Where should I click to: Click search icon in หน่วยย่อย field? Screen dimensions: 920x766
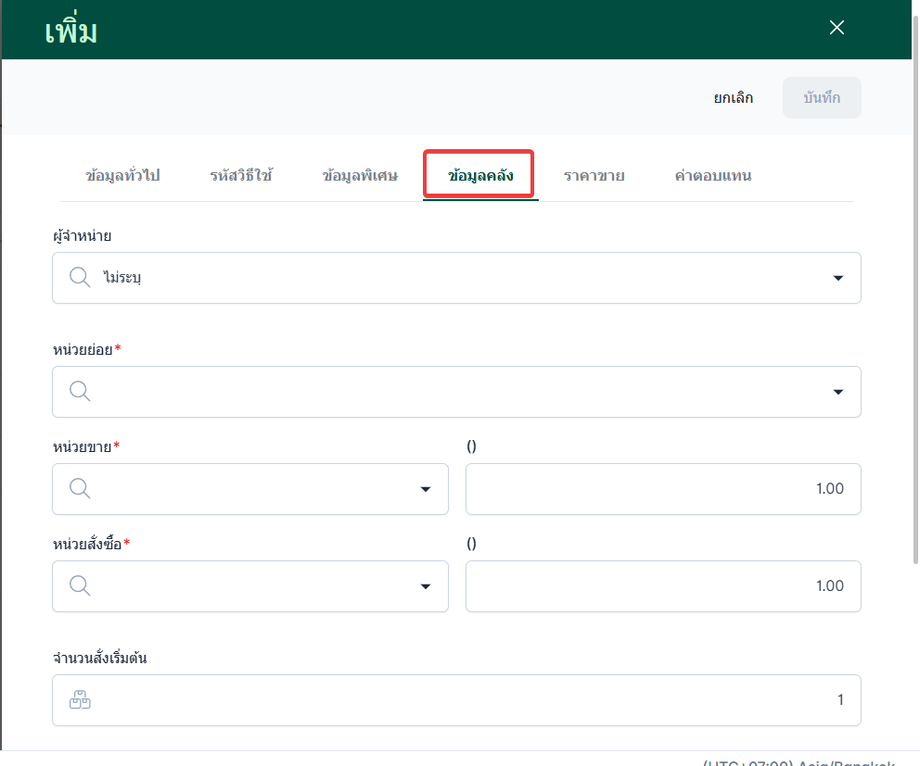tap(80, 391)
